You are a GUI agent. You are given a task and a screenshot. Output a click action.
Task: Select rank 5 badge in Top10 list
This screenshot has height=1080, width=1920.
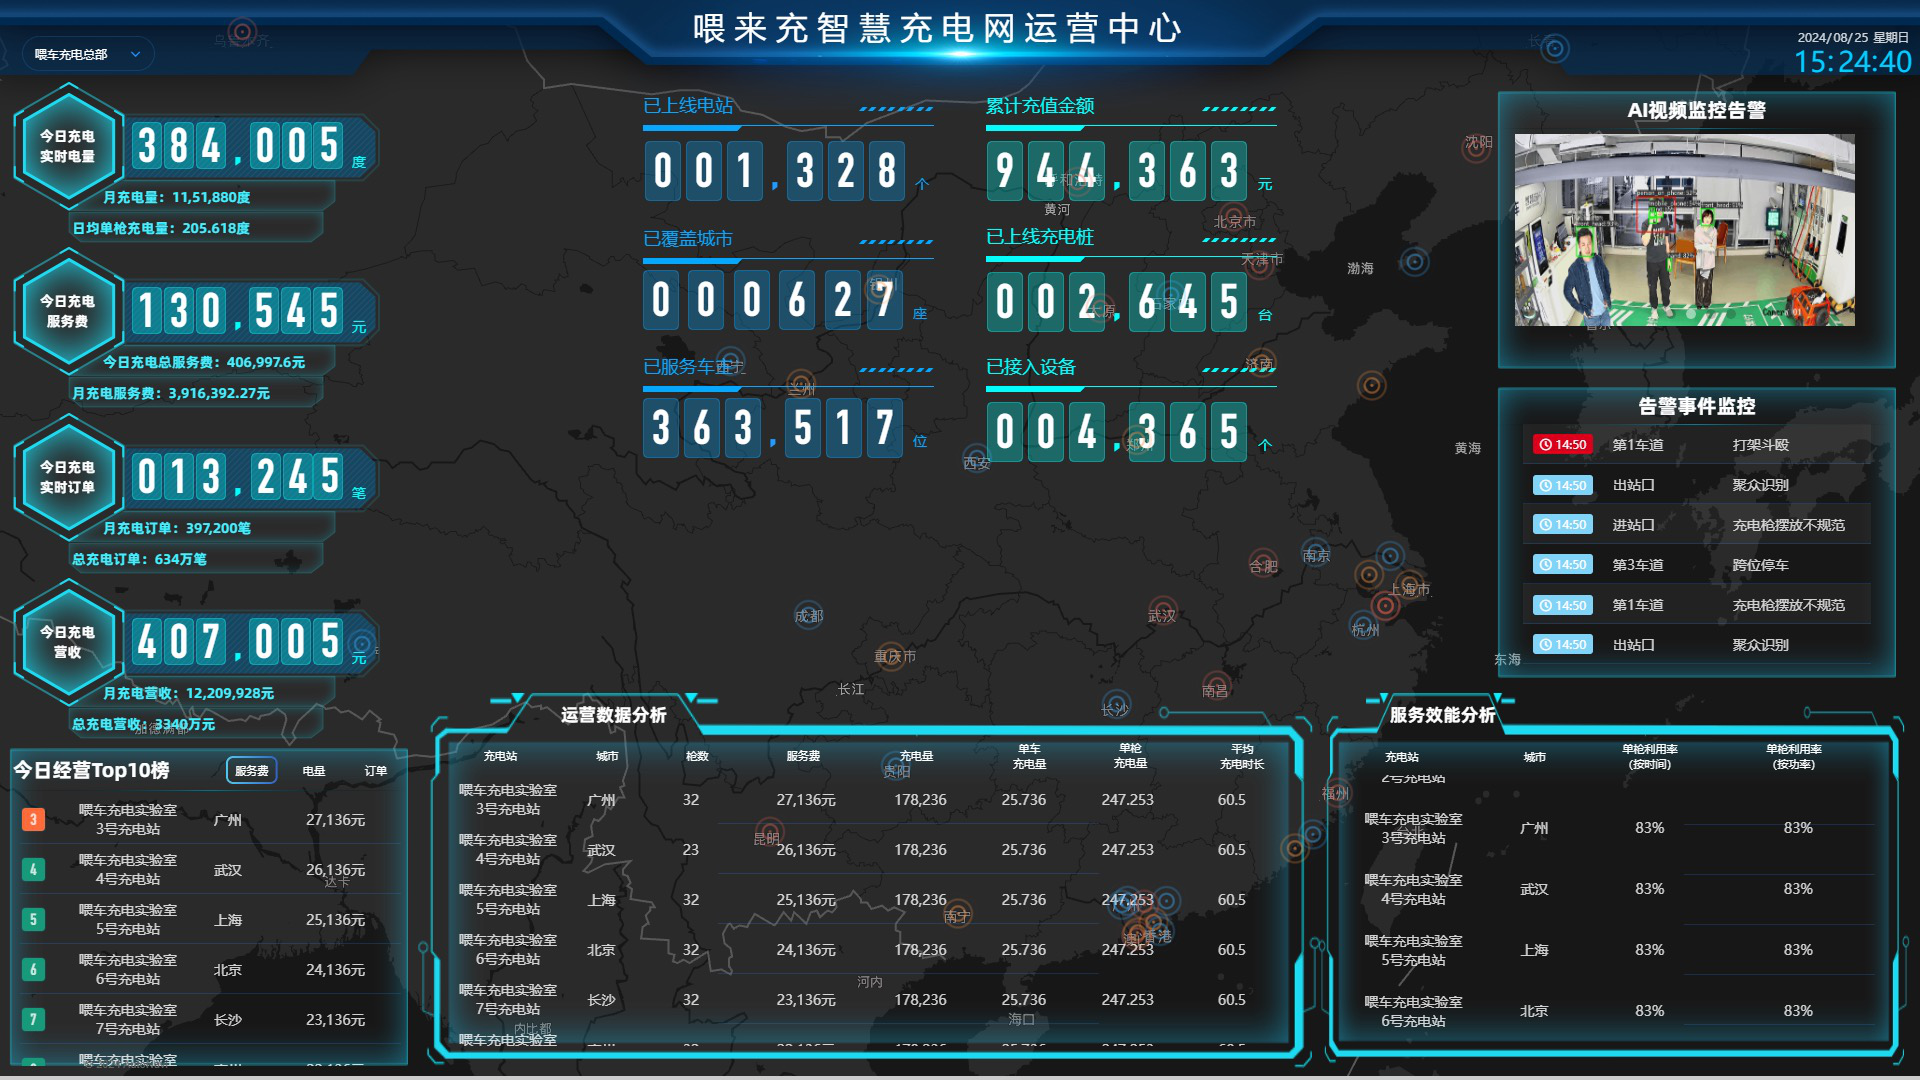coord(33,920)
